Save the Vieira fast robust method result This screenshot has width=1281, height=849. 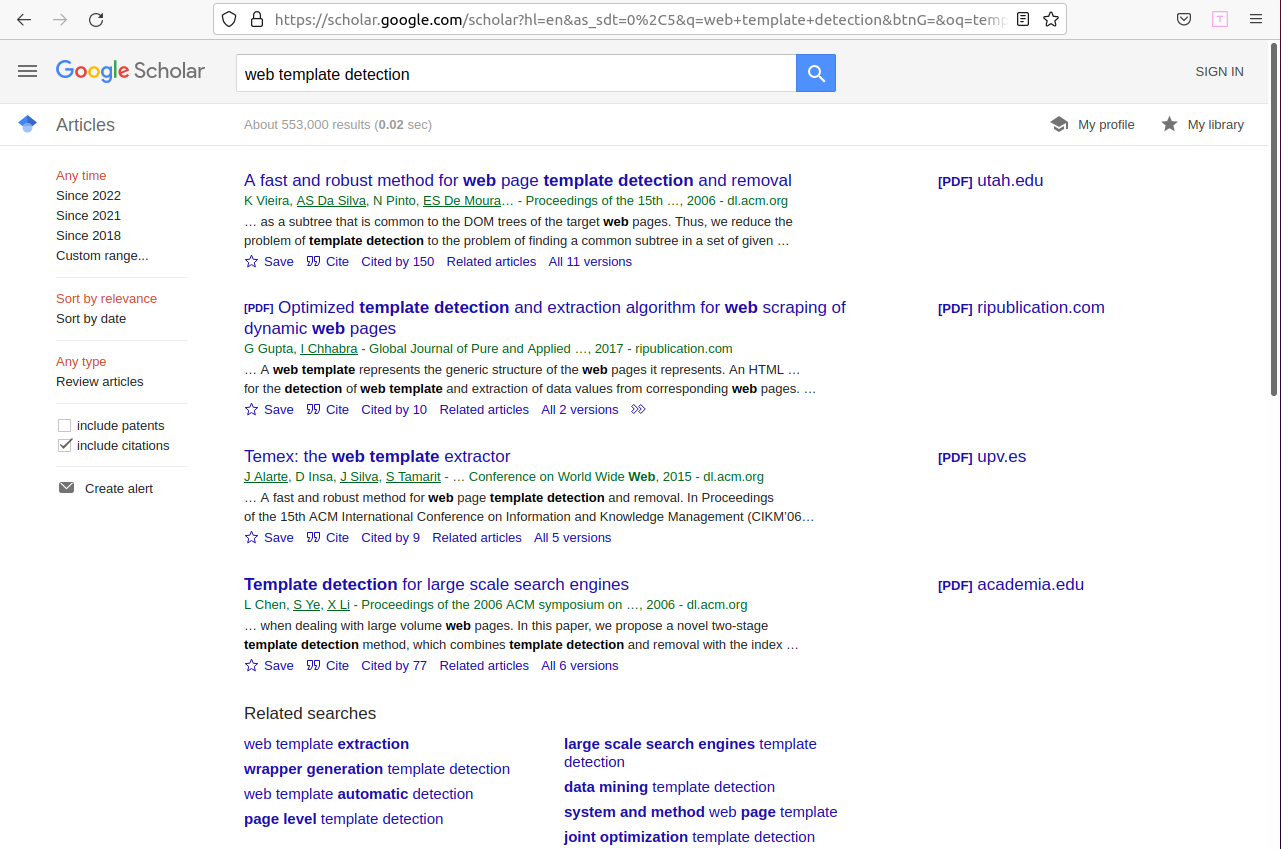[269, 262]
